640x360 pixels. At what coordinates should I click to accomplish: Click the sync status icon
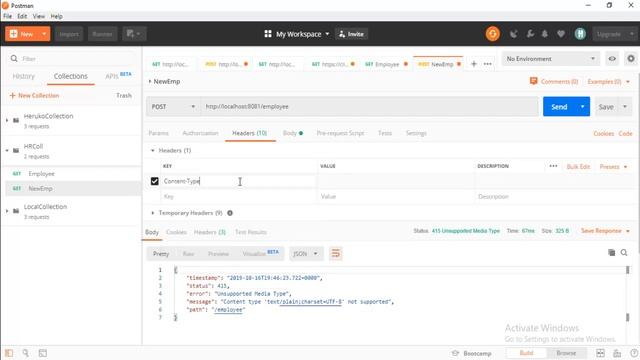493,34
